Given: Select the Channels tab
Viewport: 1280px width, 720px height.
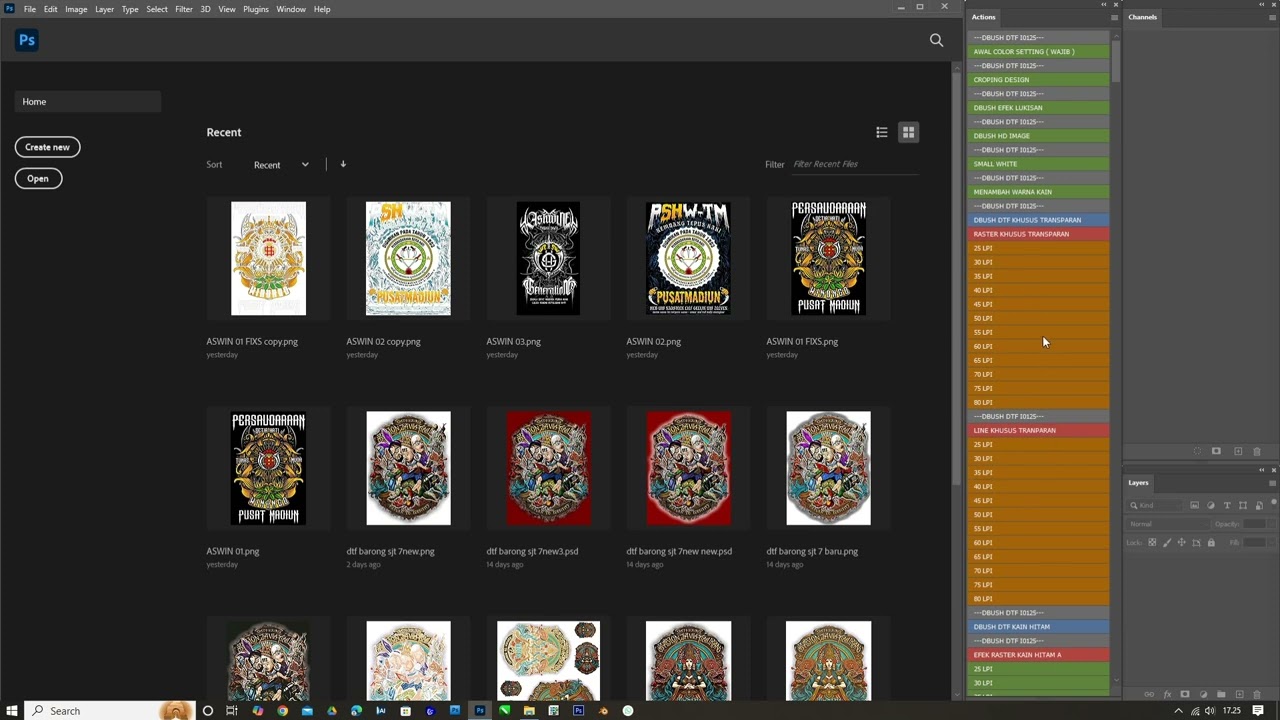Looking at the screenshot, I should (1143, 17).
